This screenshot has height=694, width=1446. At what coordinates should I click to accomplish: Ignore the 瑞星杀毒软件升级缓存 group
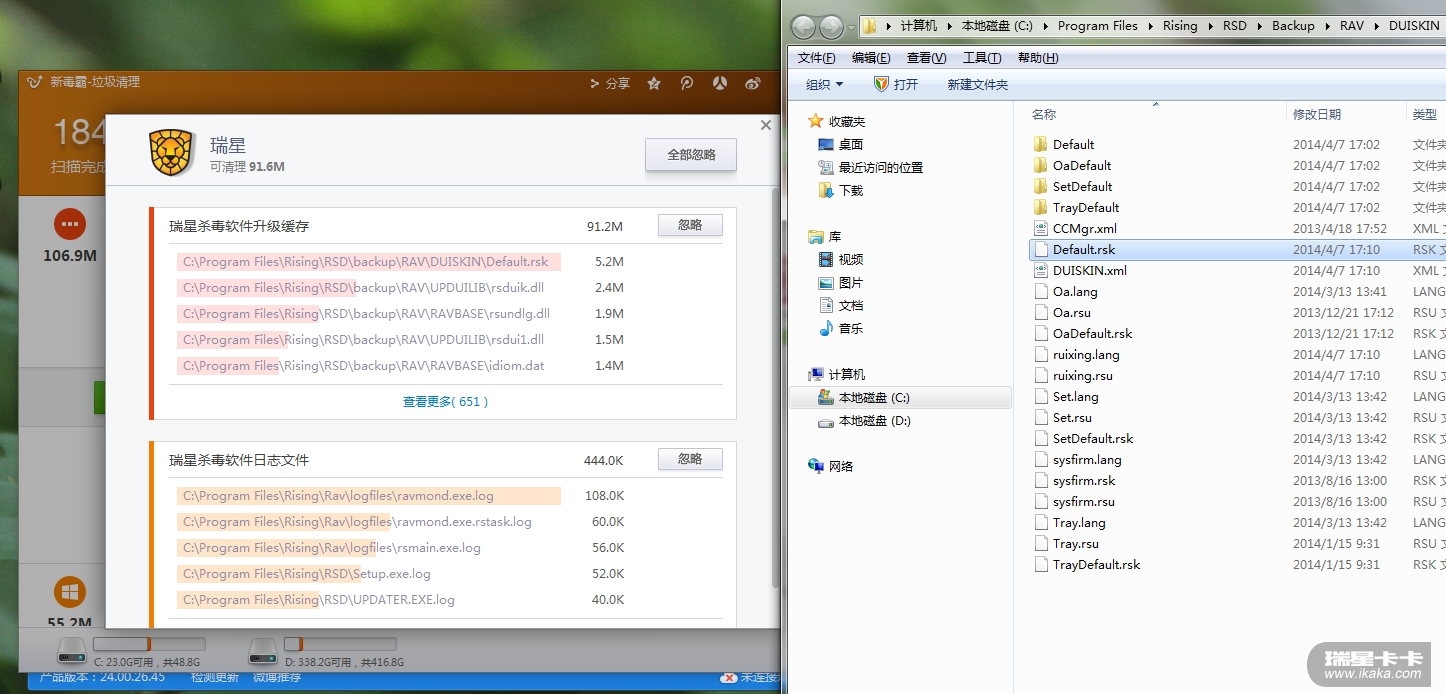pyautogui.click(x=690, y=225)
